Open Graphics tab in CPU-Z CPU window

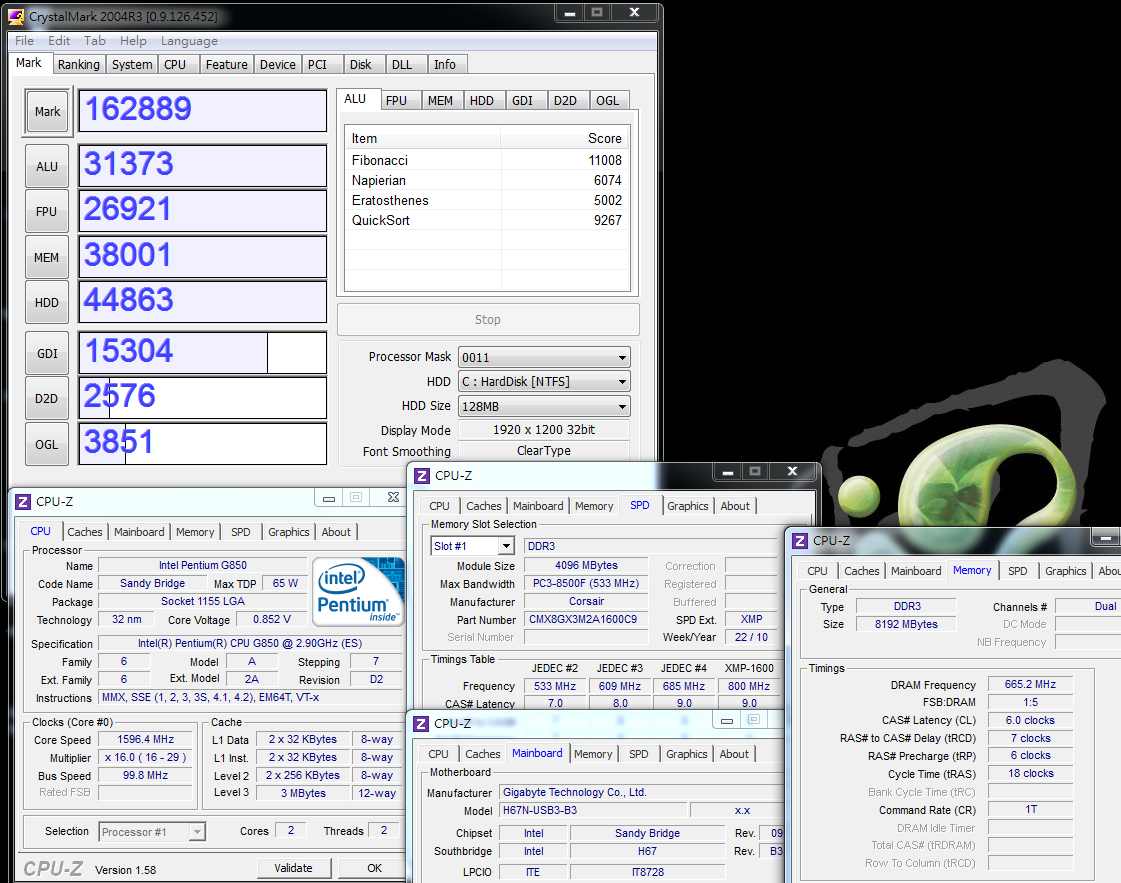coord(289,532)
